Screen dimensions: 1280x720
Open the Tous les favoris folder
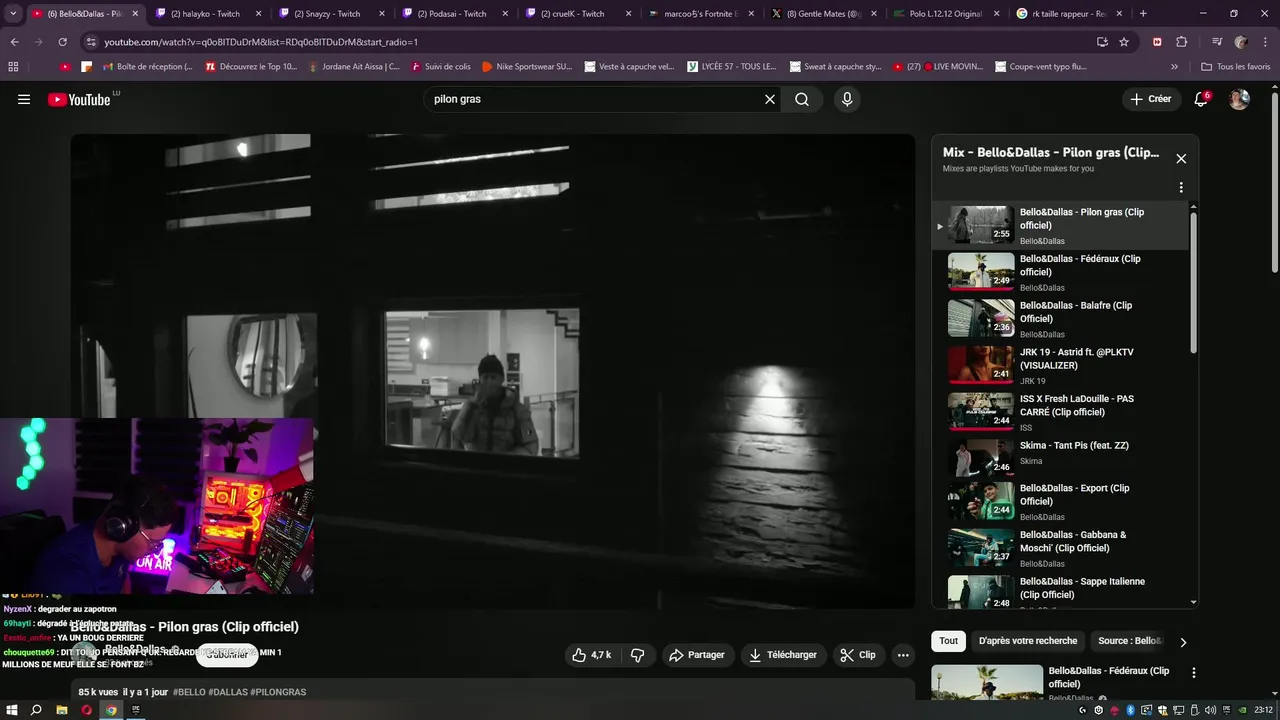click(1236, 67)
